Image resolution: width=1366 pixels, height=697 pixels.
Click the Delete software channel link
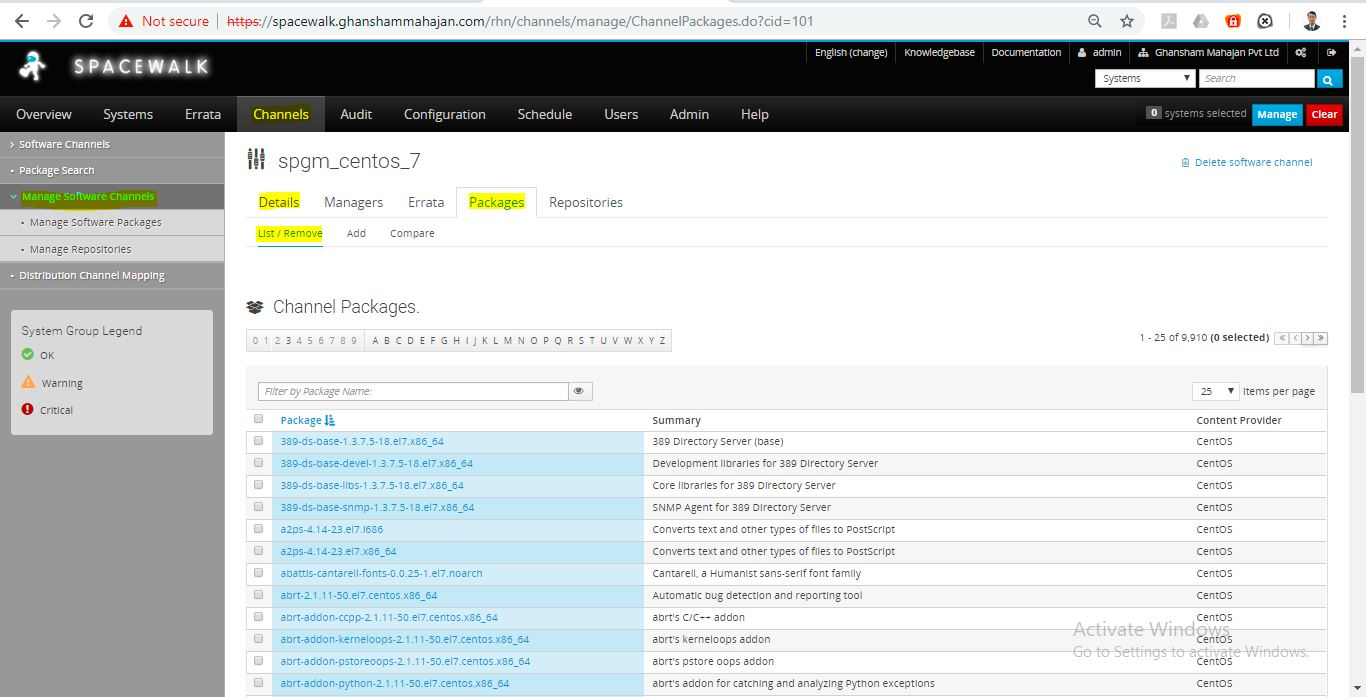click(1252, 162)
